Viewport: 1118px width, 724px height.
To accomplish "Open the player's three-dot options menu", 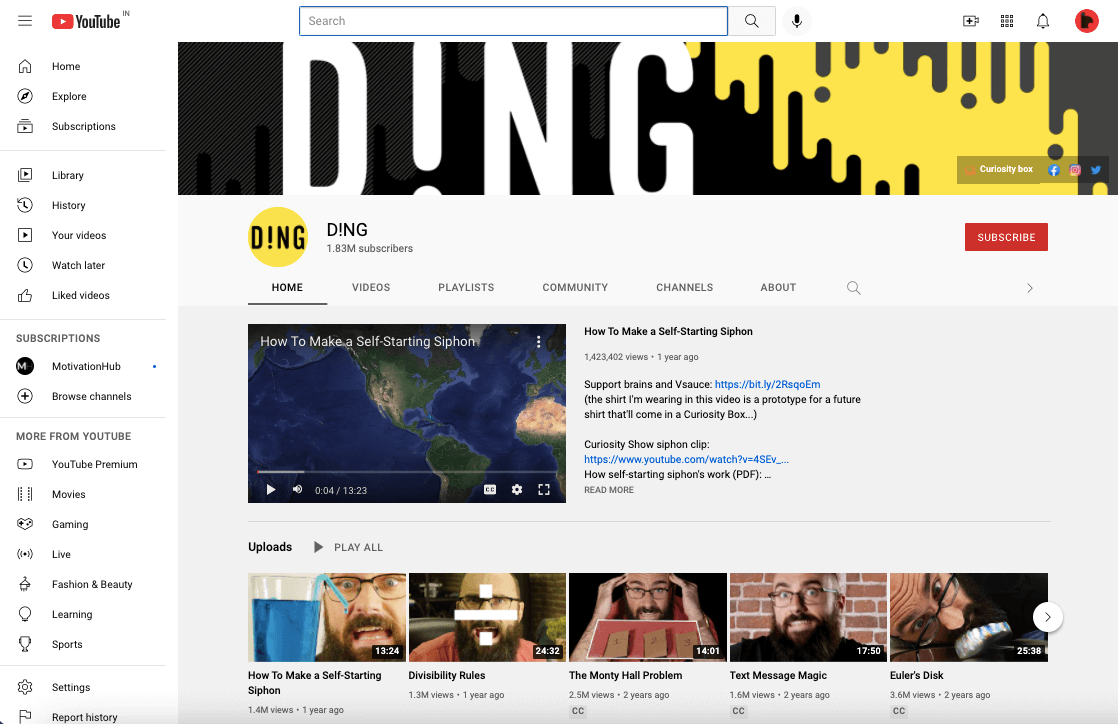I will [538, 342].
